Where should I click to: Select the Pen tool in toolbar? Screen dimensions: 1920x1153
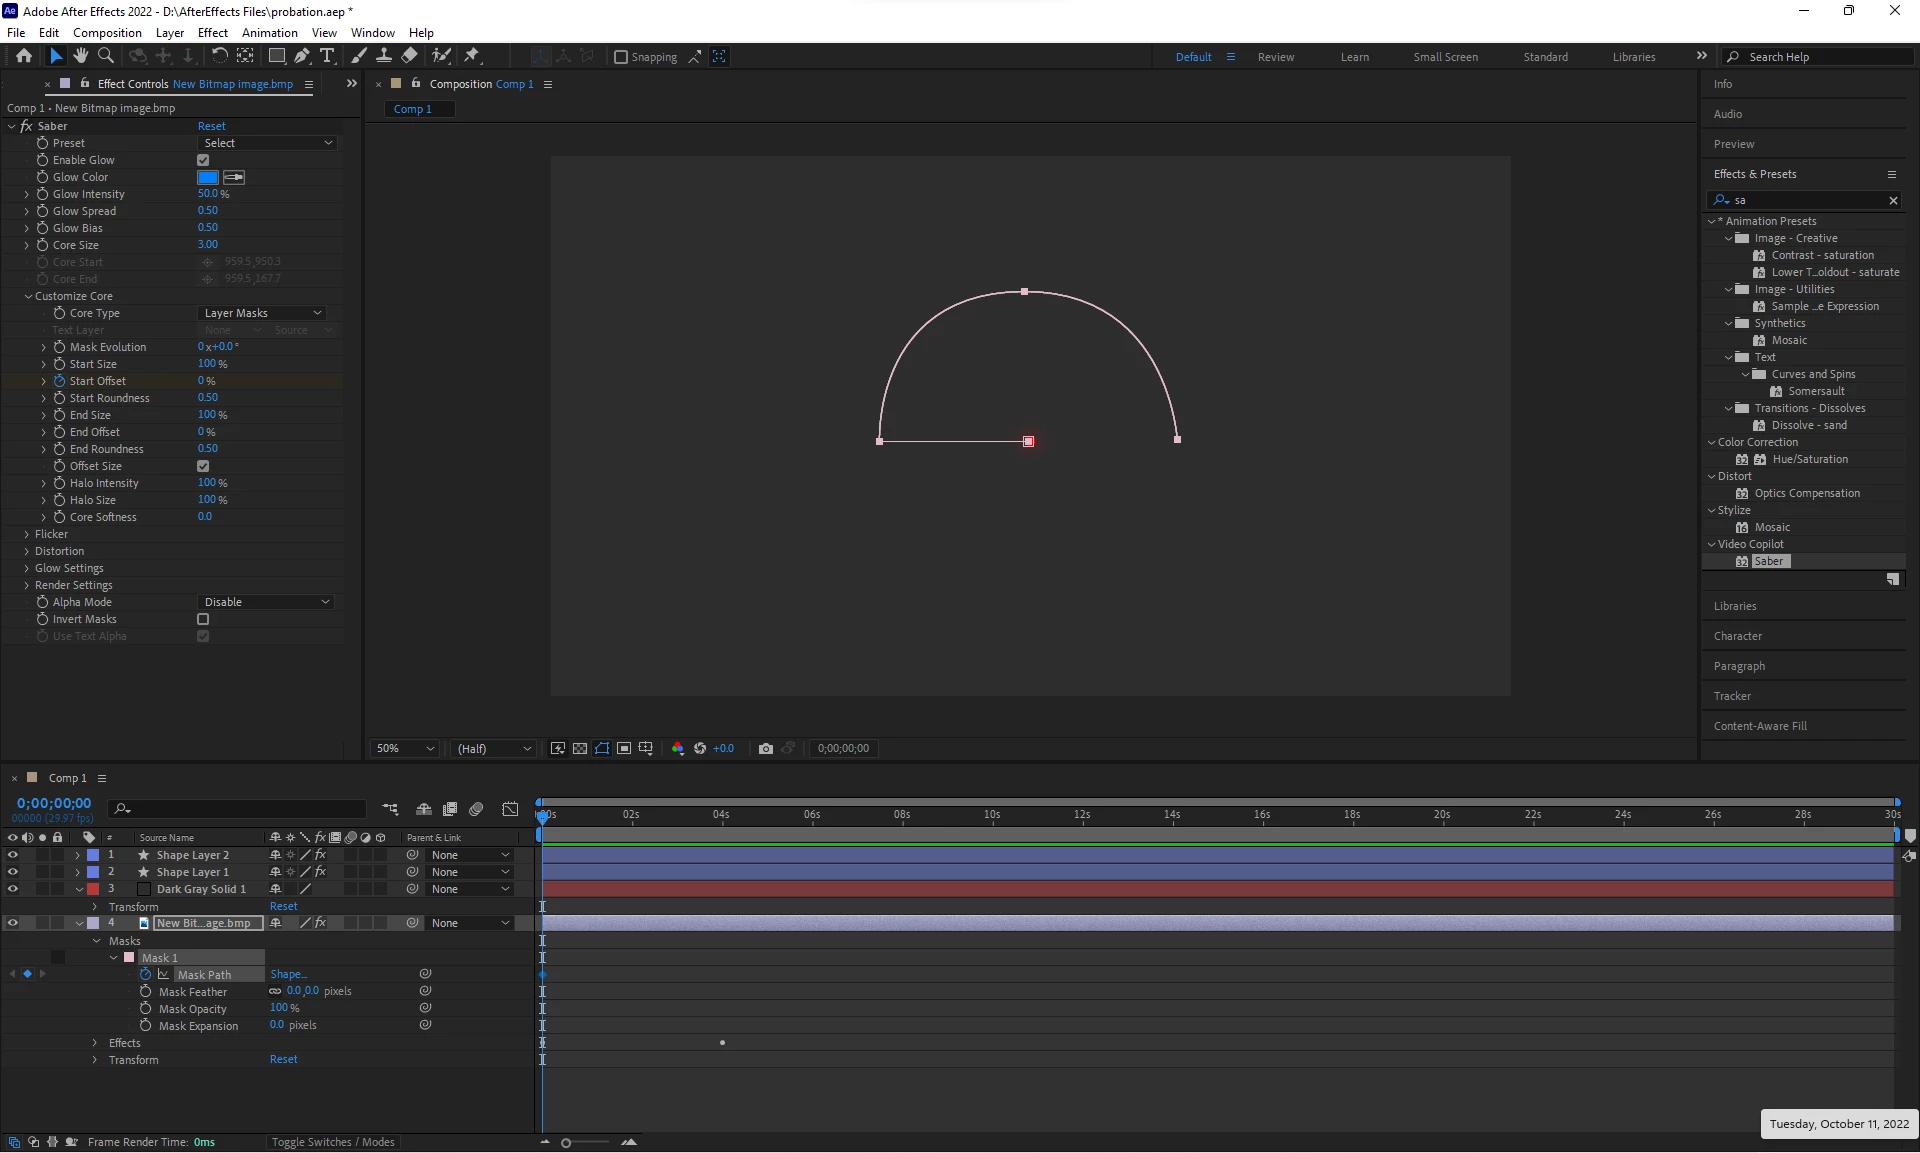302,56
